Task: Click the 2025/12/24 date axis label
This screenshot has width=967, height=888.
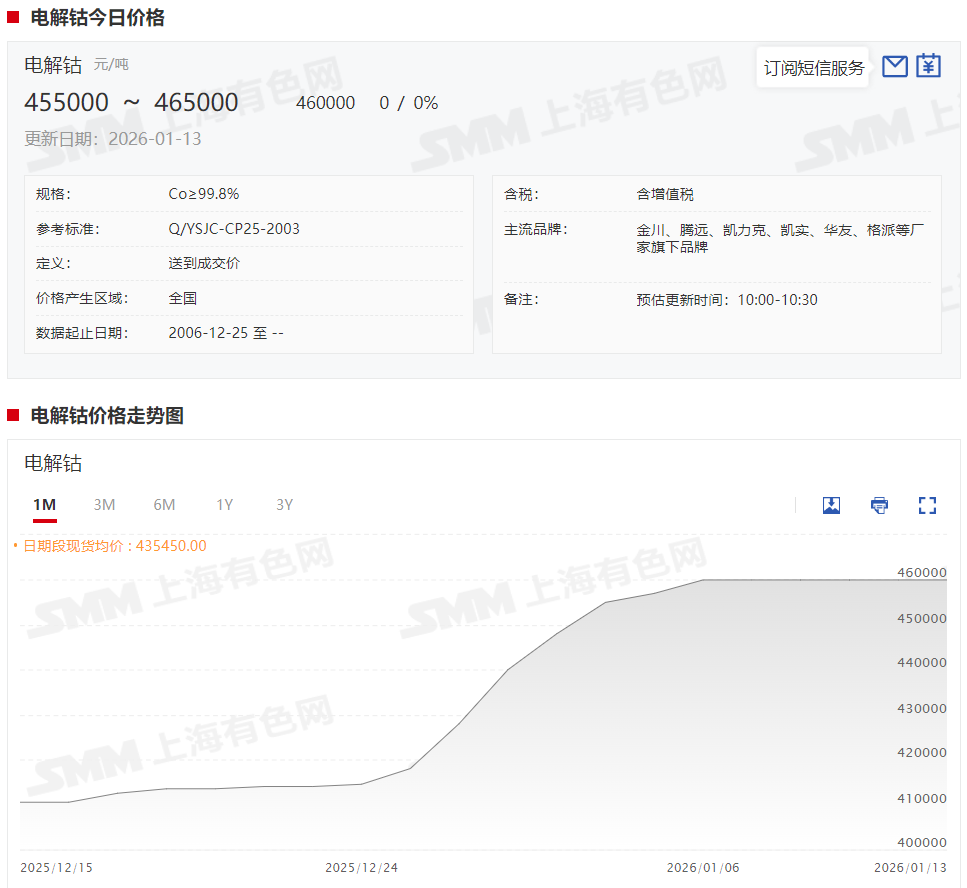Action: click(x=361, y=868)
